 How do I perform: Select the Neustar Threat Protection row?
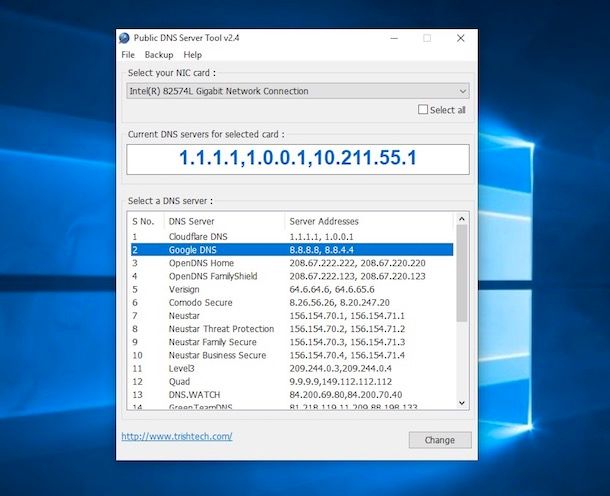(292, 329)
